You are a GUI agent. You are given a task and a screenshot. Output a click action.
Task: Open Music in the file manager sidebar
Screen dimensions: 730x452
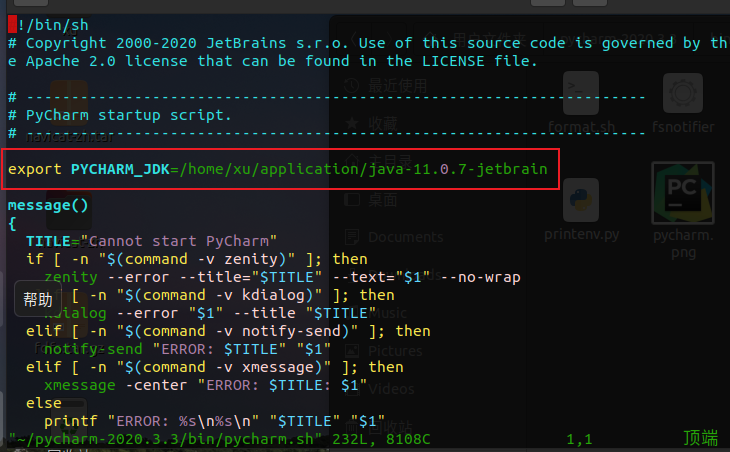coord(388,313)
